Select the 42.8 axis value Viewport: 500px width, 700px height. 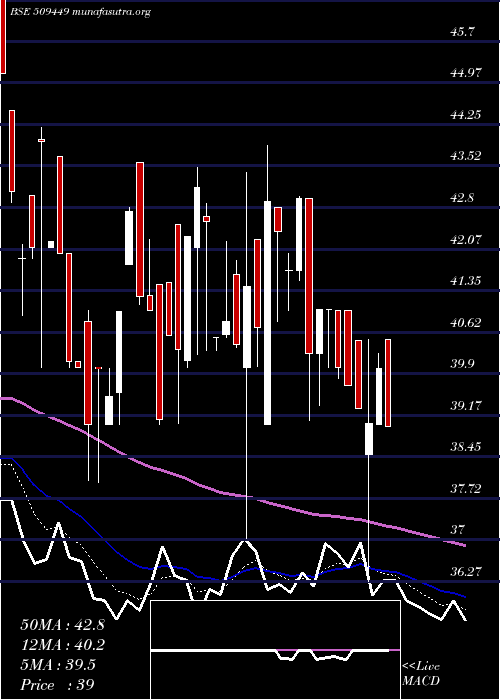[x=463, y=197]
